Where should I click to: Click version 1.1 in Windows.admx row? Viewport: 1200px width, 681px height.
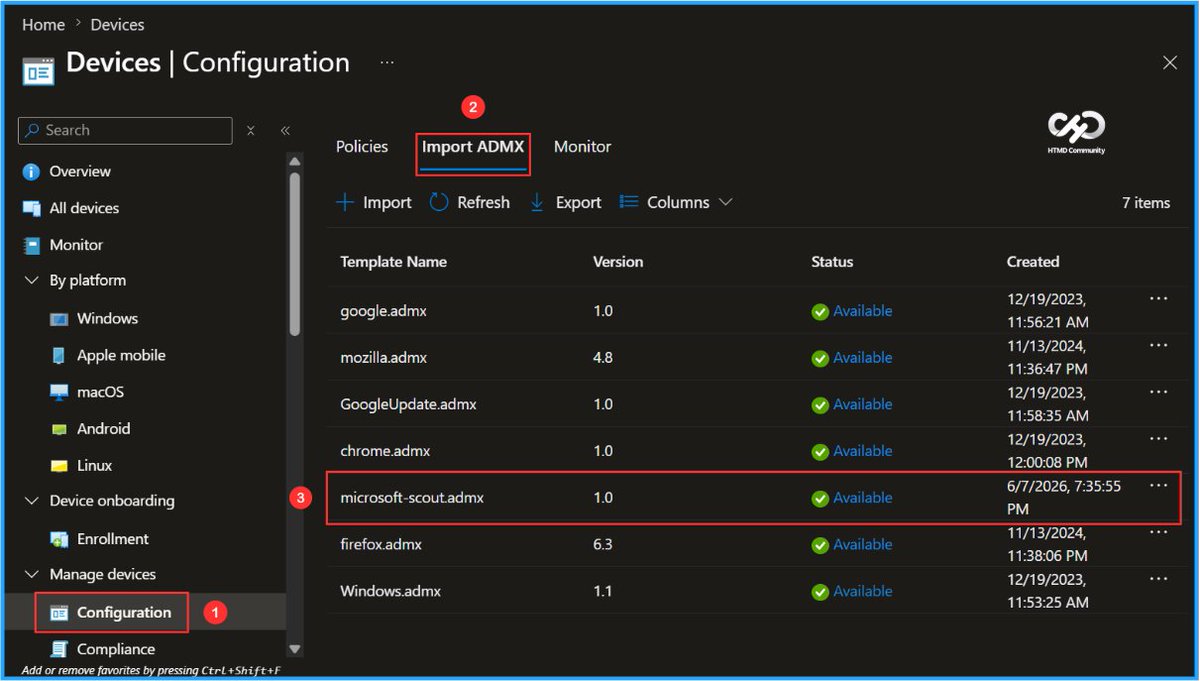(x=603, y=591)
